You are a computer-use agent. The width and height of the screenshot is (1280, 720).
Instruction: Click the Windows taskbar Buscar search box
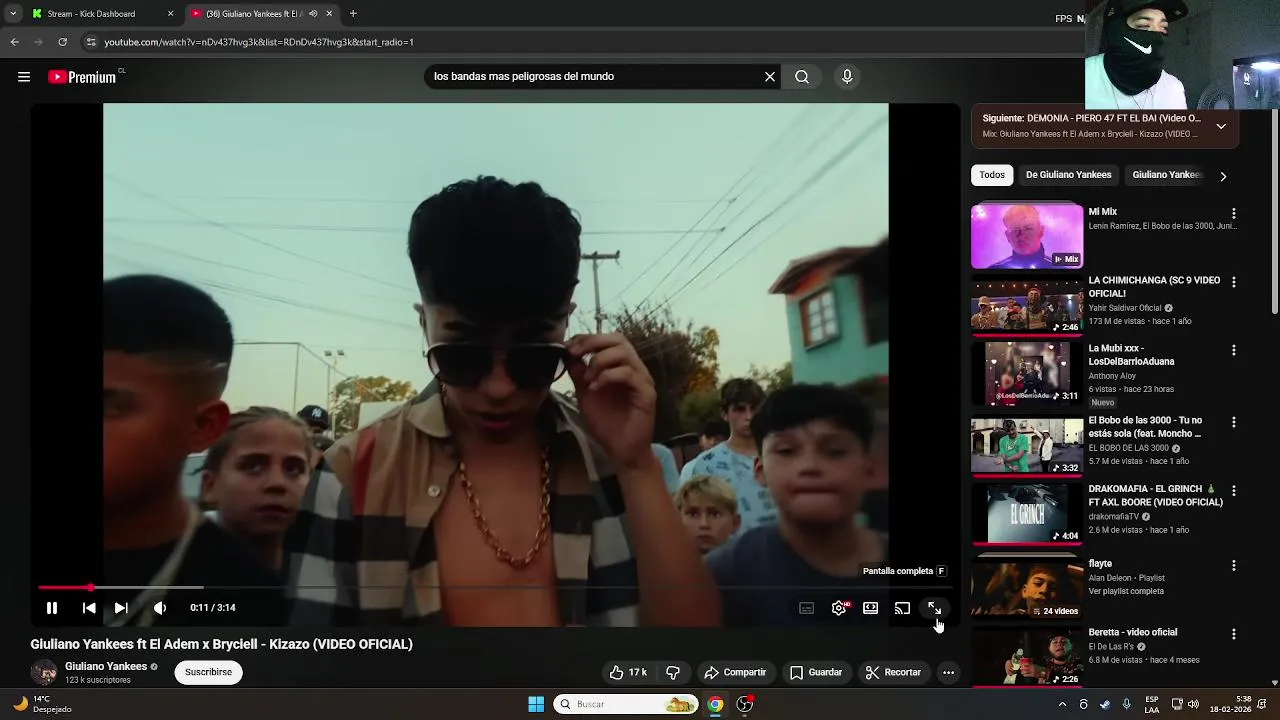coord(626,704)
